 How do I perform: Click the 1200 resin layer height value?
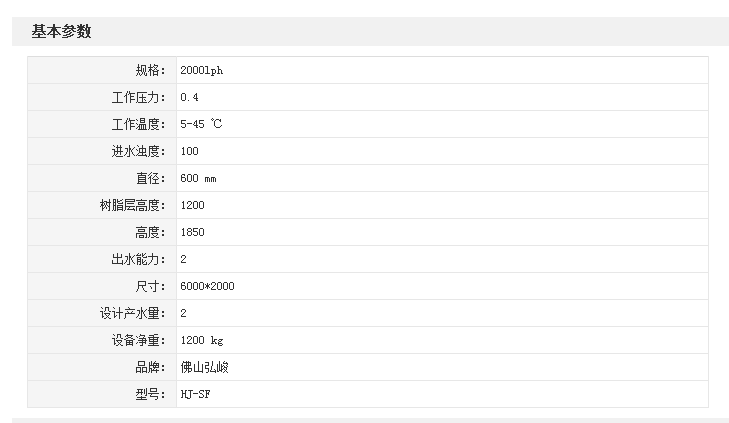192,205
